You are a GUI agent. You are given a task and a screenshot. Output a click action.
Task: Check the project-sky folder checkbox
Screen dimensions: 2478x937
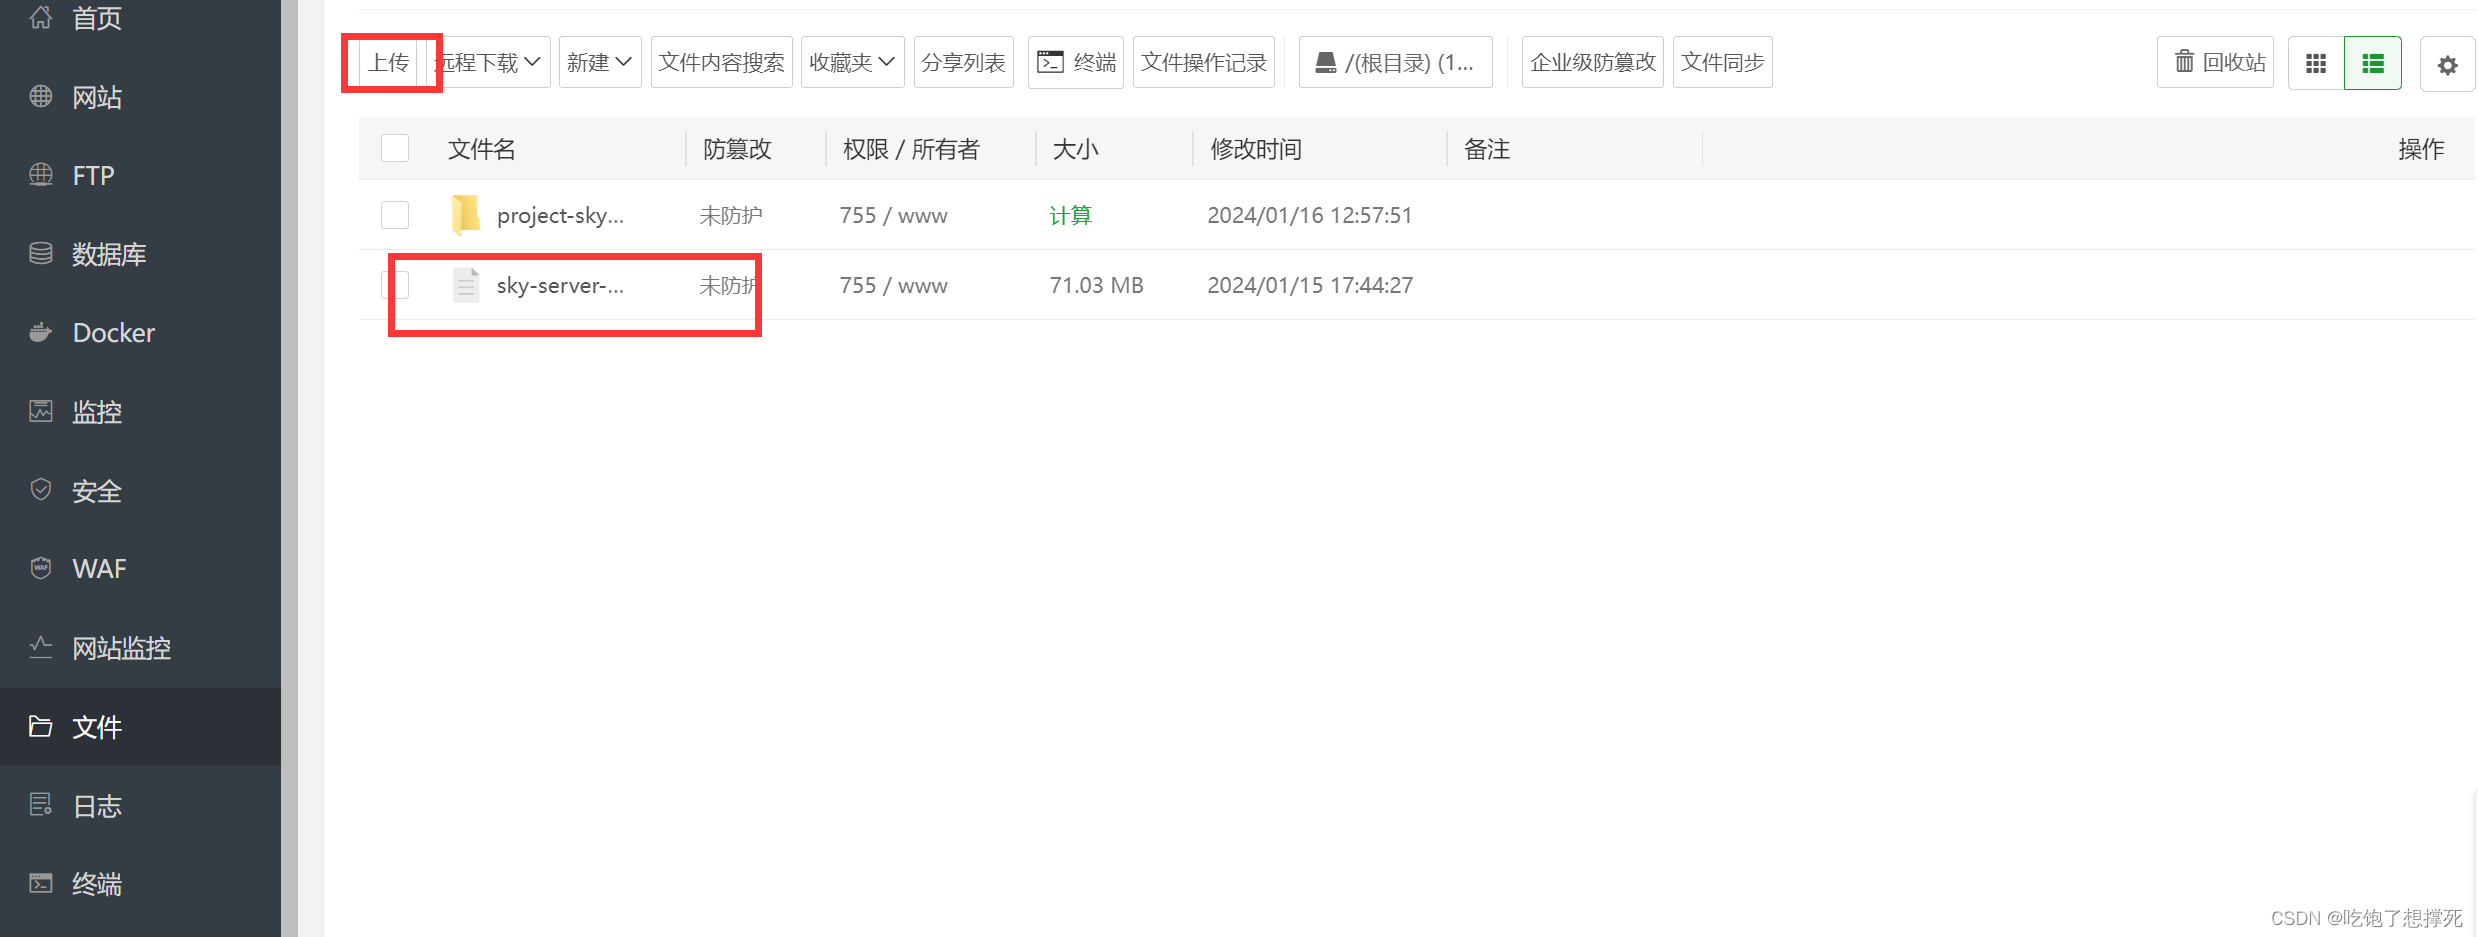[x=395, y=215]
